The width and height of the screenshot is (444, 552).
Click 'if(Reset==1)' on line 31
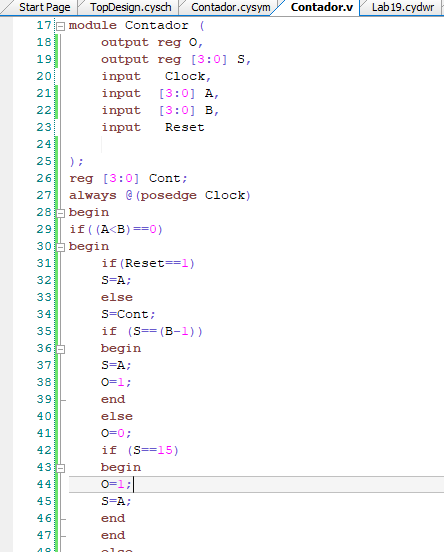[x=148, y=263]
